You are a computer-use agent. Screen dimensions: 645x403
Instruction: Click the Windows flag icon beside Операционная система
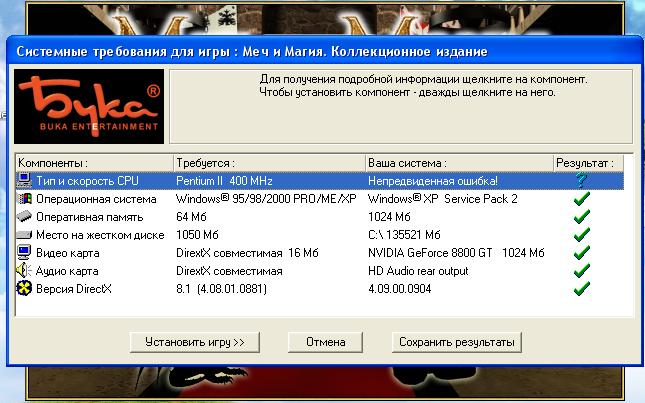(x=24, y=199)
